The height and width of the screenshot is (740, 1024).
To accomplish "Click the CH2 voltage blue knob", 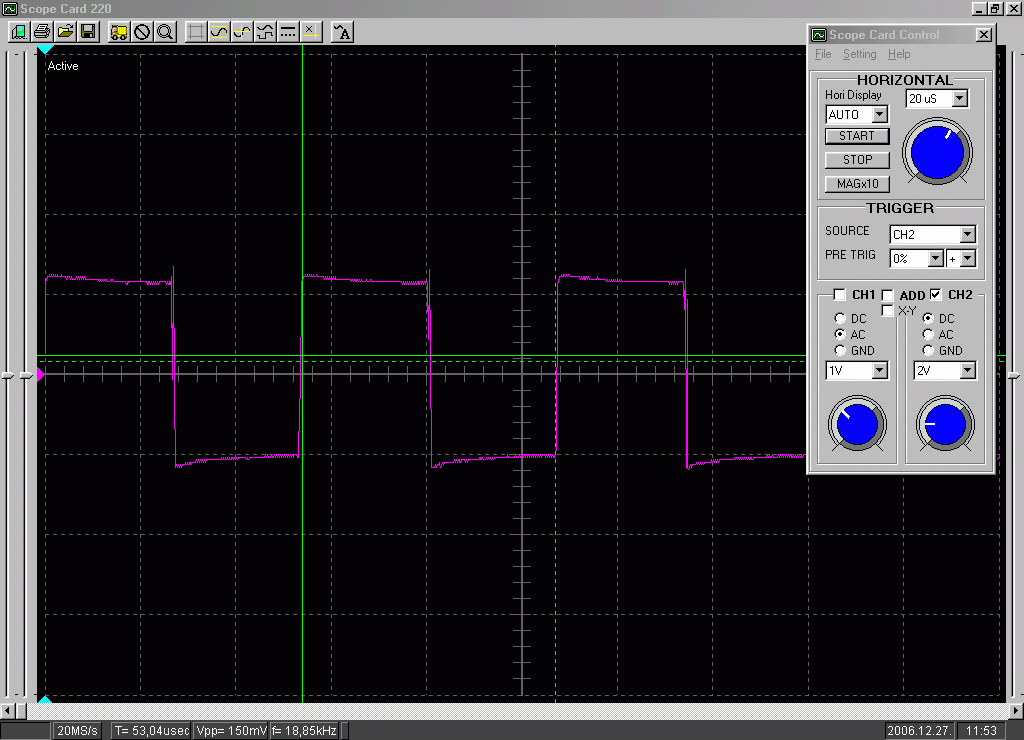I will coord(945,424).
